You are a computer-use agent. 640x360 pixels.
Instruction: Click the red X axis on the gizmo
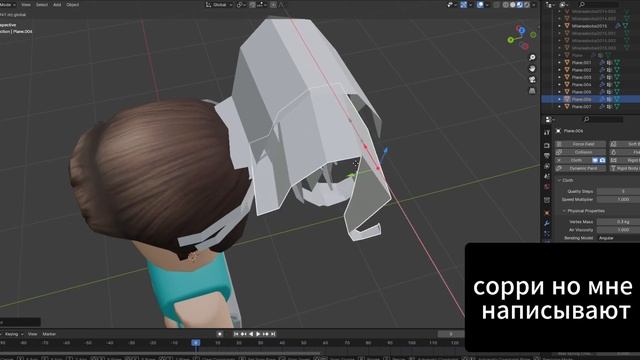(x=525, y=45)
